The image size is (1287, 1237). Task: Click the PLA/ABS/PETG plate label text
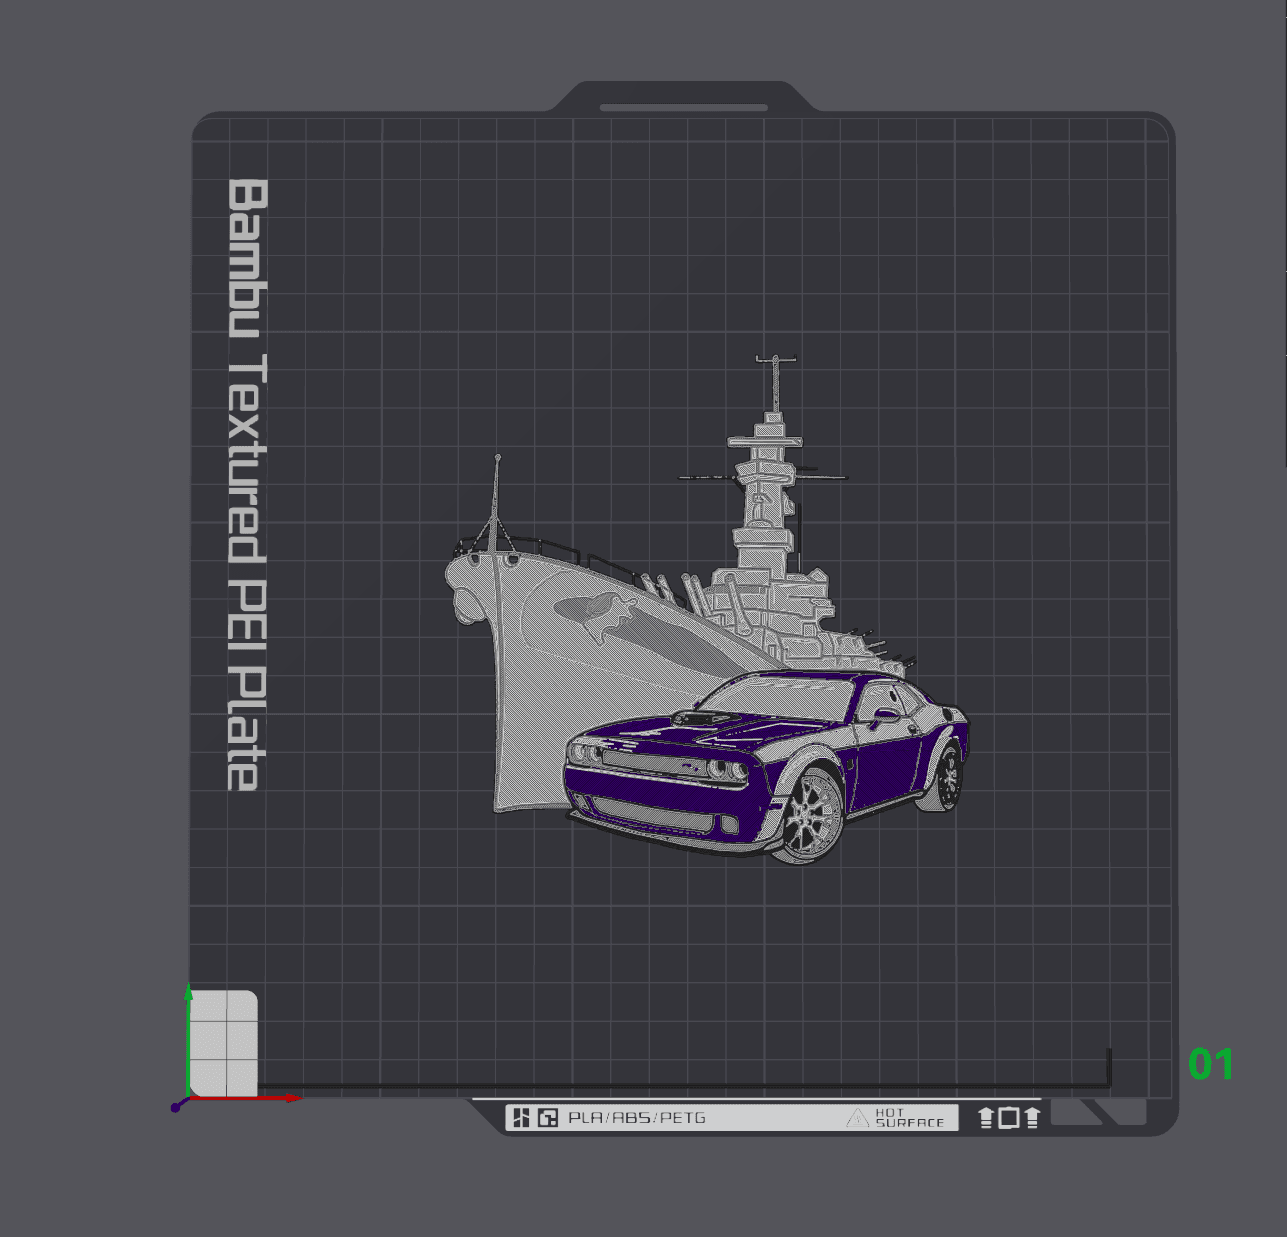[x=637, y=1118]
